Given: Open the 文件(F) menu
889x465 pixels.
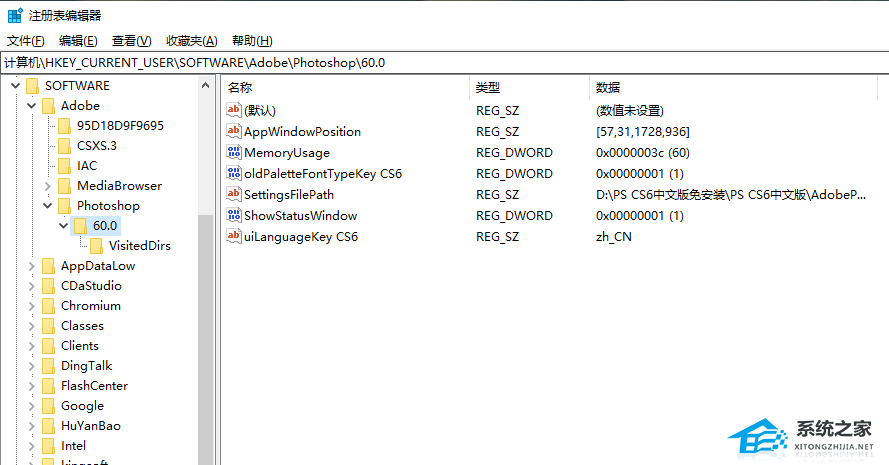Looking at the screenshot, I should coord(26,41).
